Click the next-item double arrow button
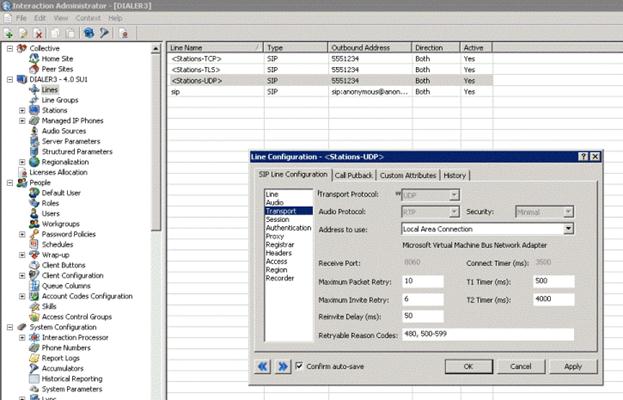The image size is (623, 400). coord(282,367)
